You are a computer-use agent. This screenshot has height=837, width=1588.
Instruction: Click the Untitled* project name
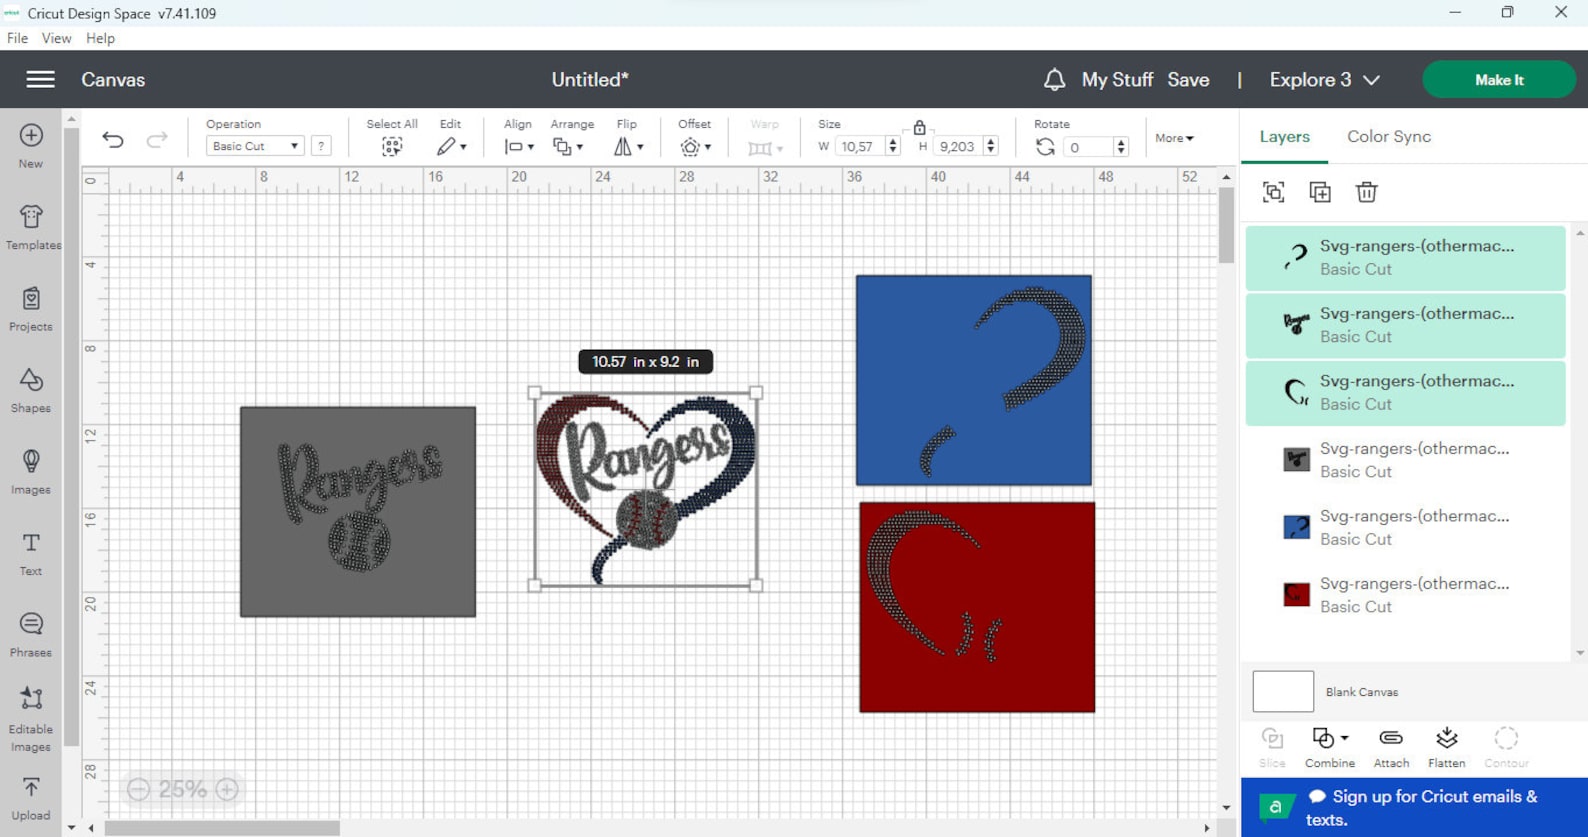click(x=590, y=79)
